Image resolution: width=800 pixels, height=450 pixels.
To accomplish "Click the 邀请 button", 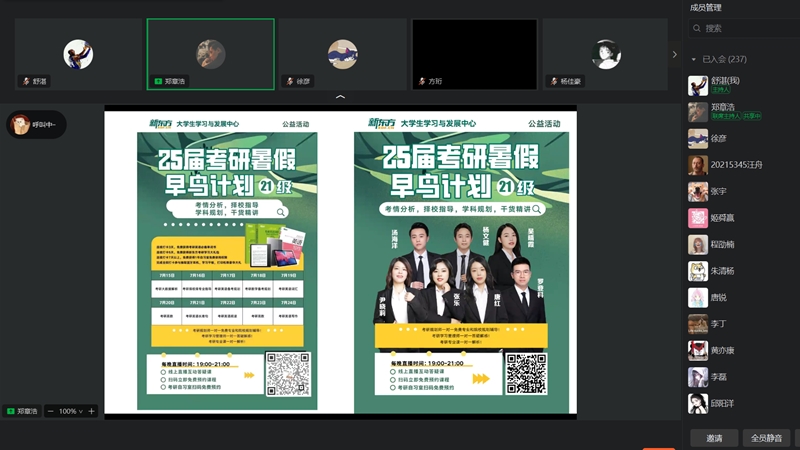I will tap(714, 438).
